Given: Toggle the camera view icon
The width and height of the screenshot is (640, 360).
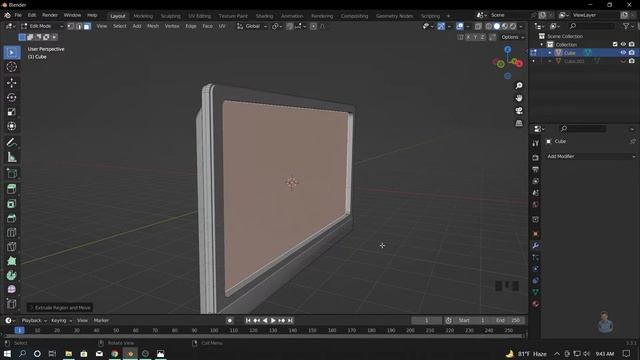Looking at the screenshot, I should coord(519,111).
